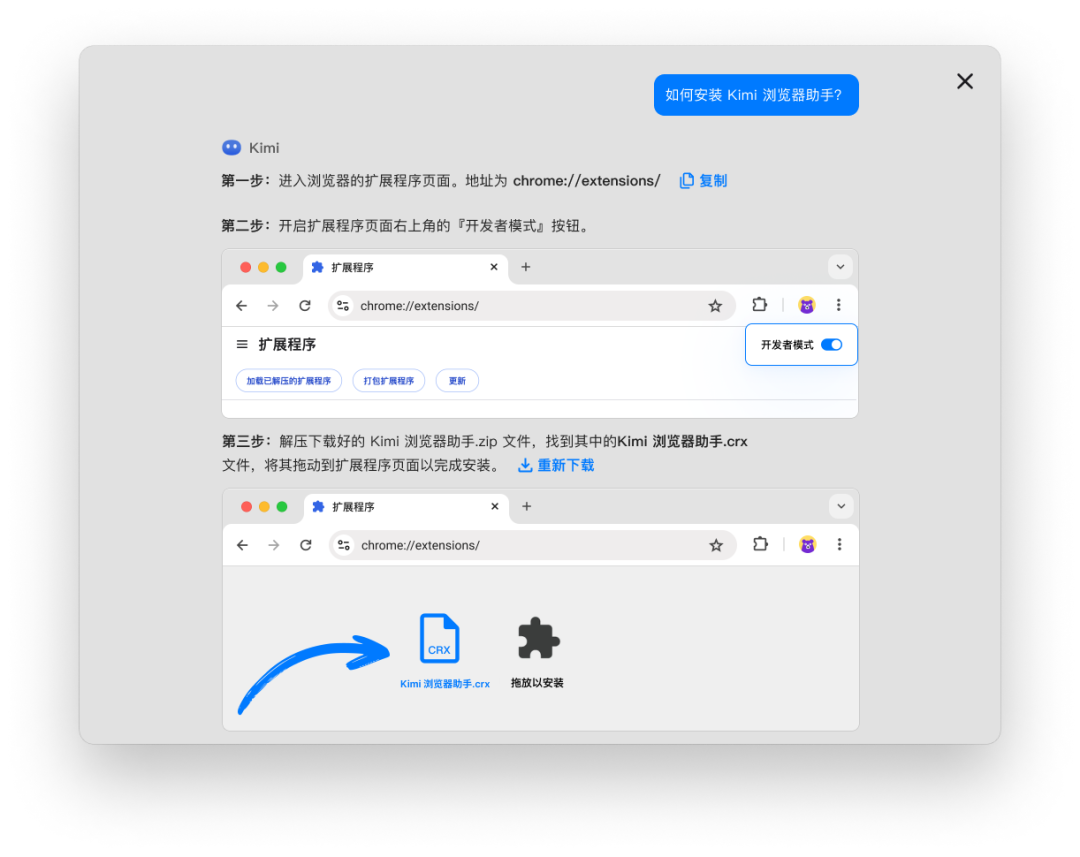Open a new tab in step three browser

pos(526,506)
